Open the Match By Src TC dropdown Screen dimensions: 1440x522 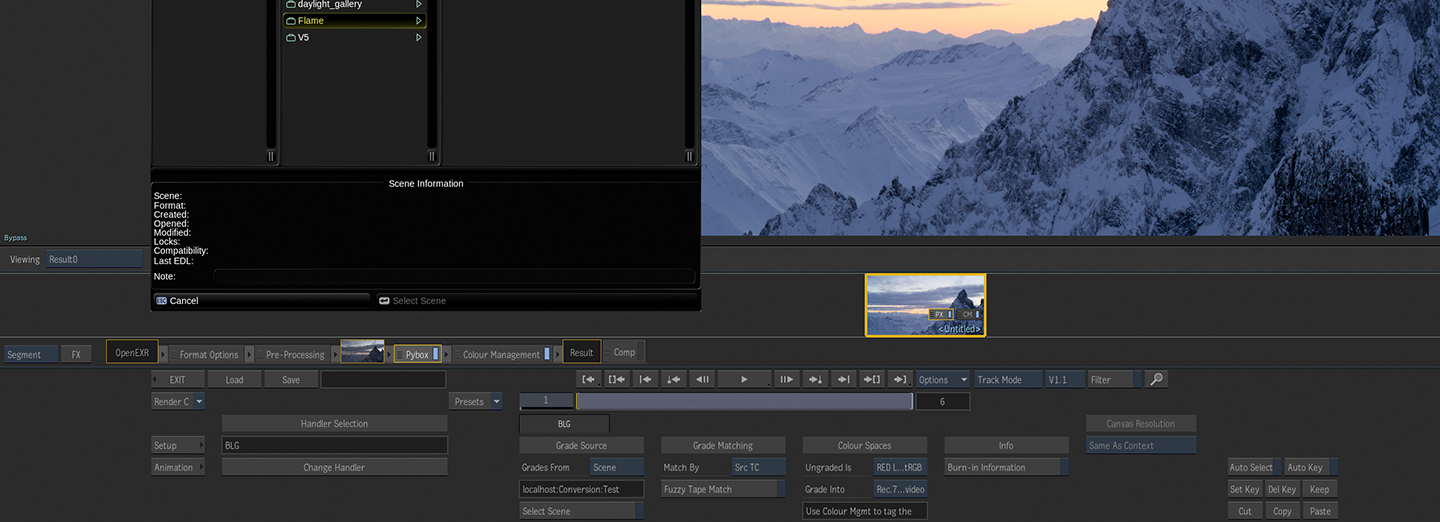tap(759, 467)
